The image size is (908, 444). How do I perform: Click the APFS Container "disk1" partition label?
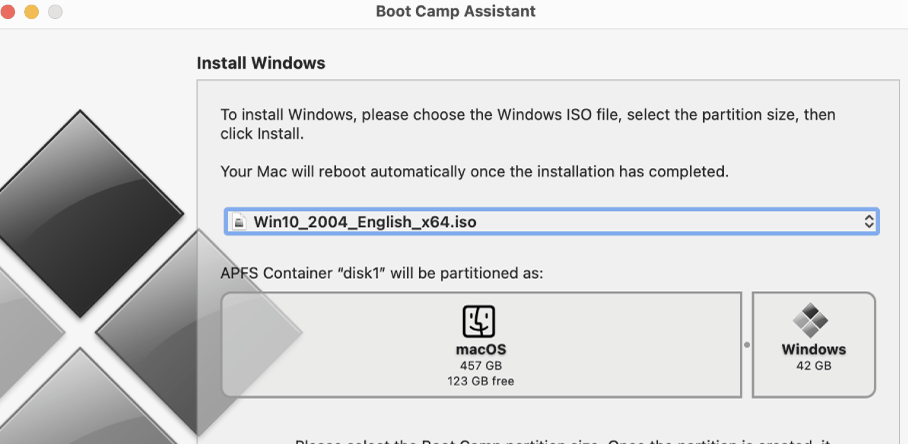[382, 273]
